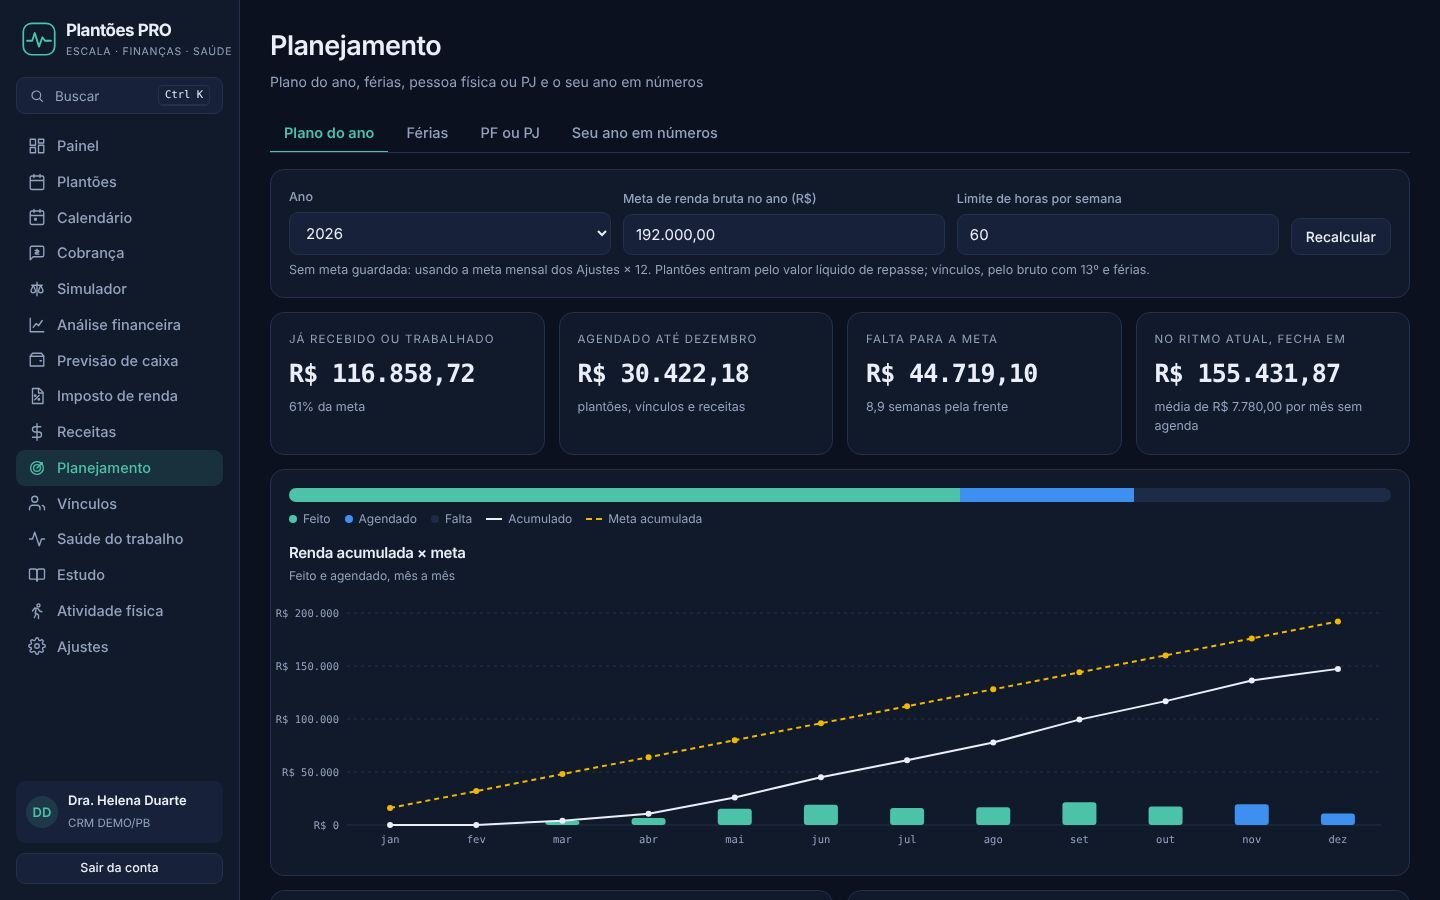Click the Vínculos people icon

pos(37,504)
